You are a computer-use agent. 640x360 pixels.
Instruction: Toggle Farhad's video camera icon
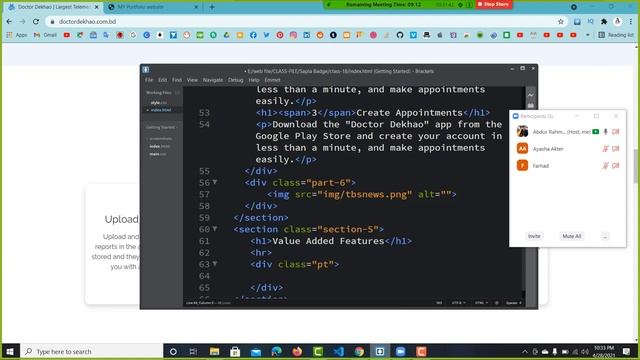pos(616,166)
